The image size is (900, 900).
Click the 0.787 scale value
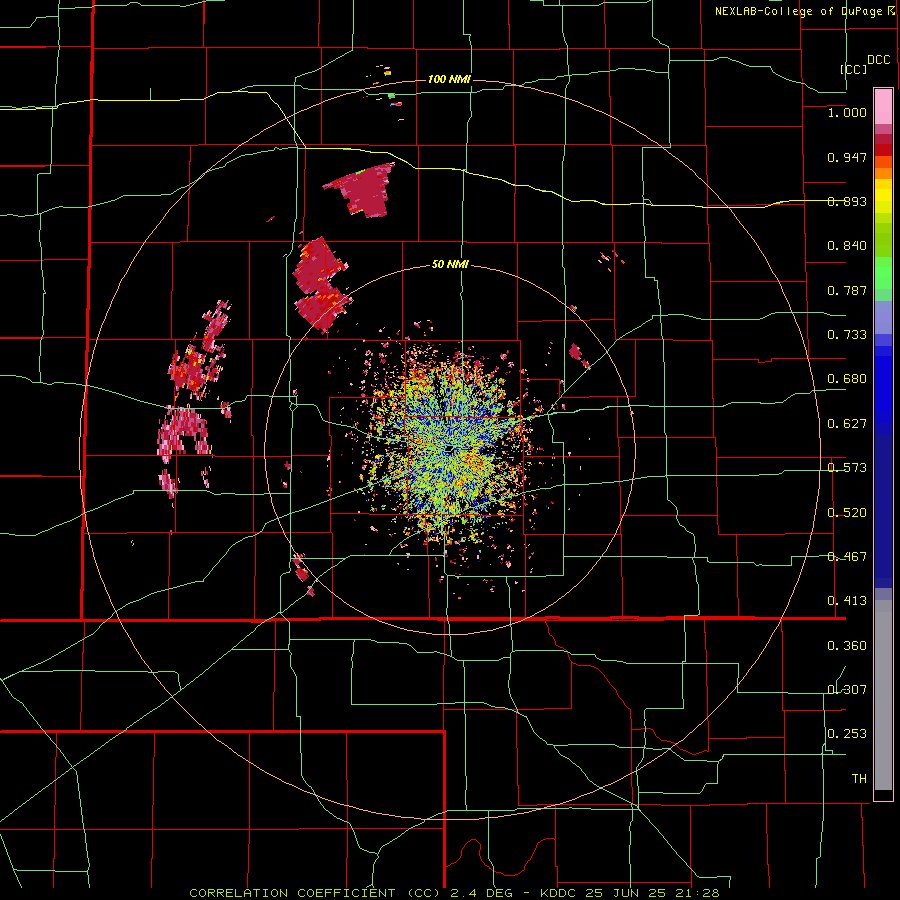click(847, 290)
